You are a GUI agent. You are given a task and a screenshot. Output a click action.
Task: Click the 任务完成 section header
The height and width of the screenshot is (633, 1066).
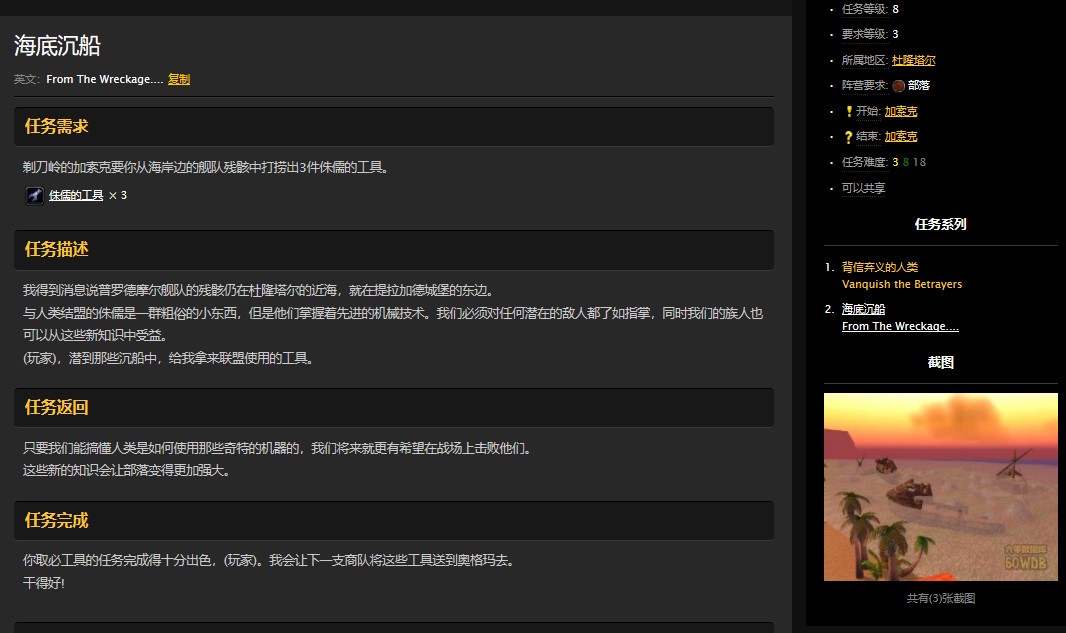[57, 520]
